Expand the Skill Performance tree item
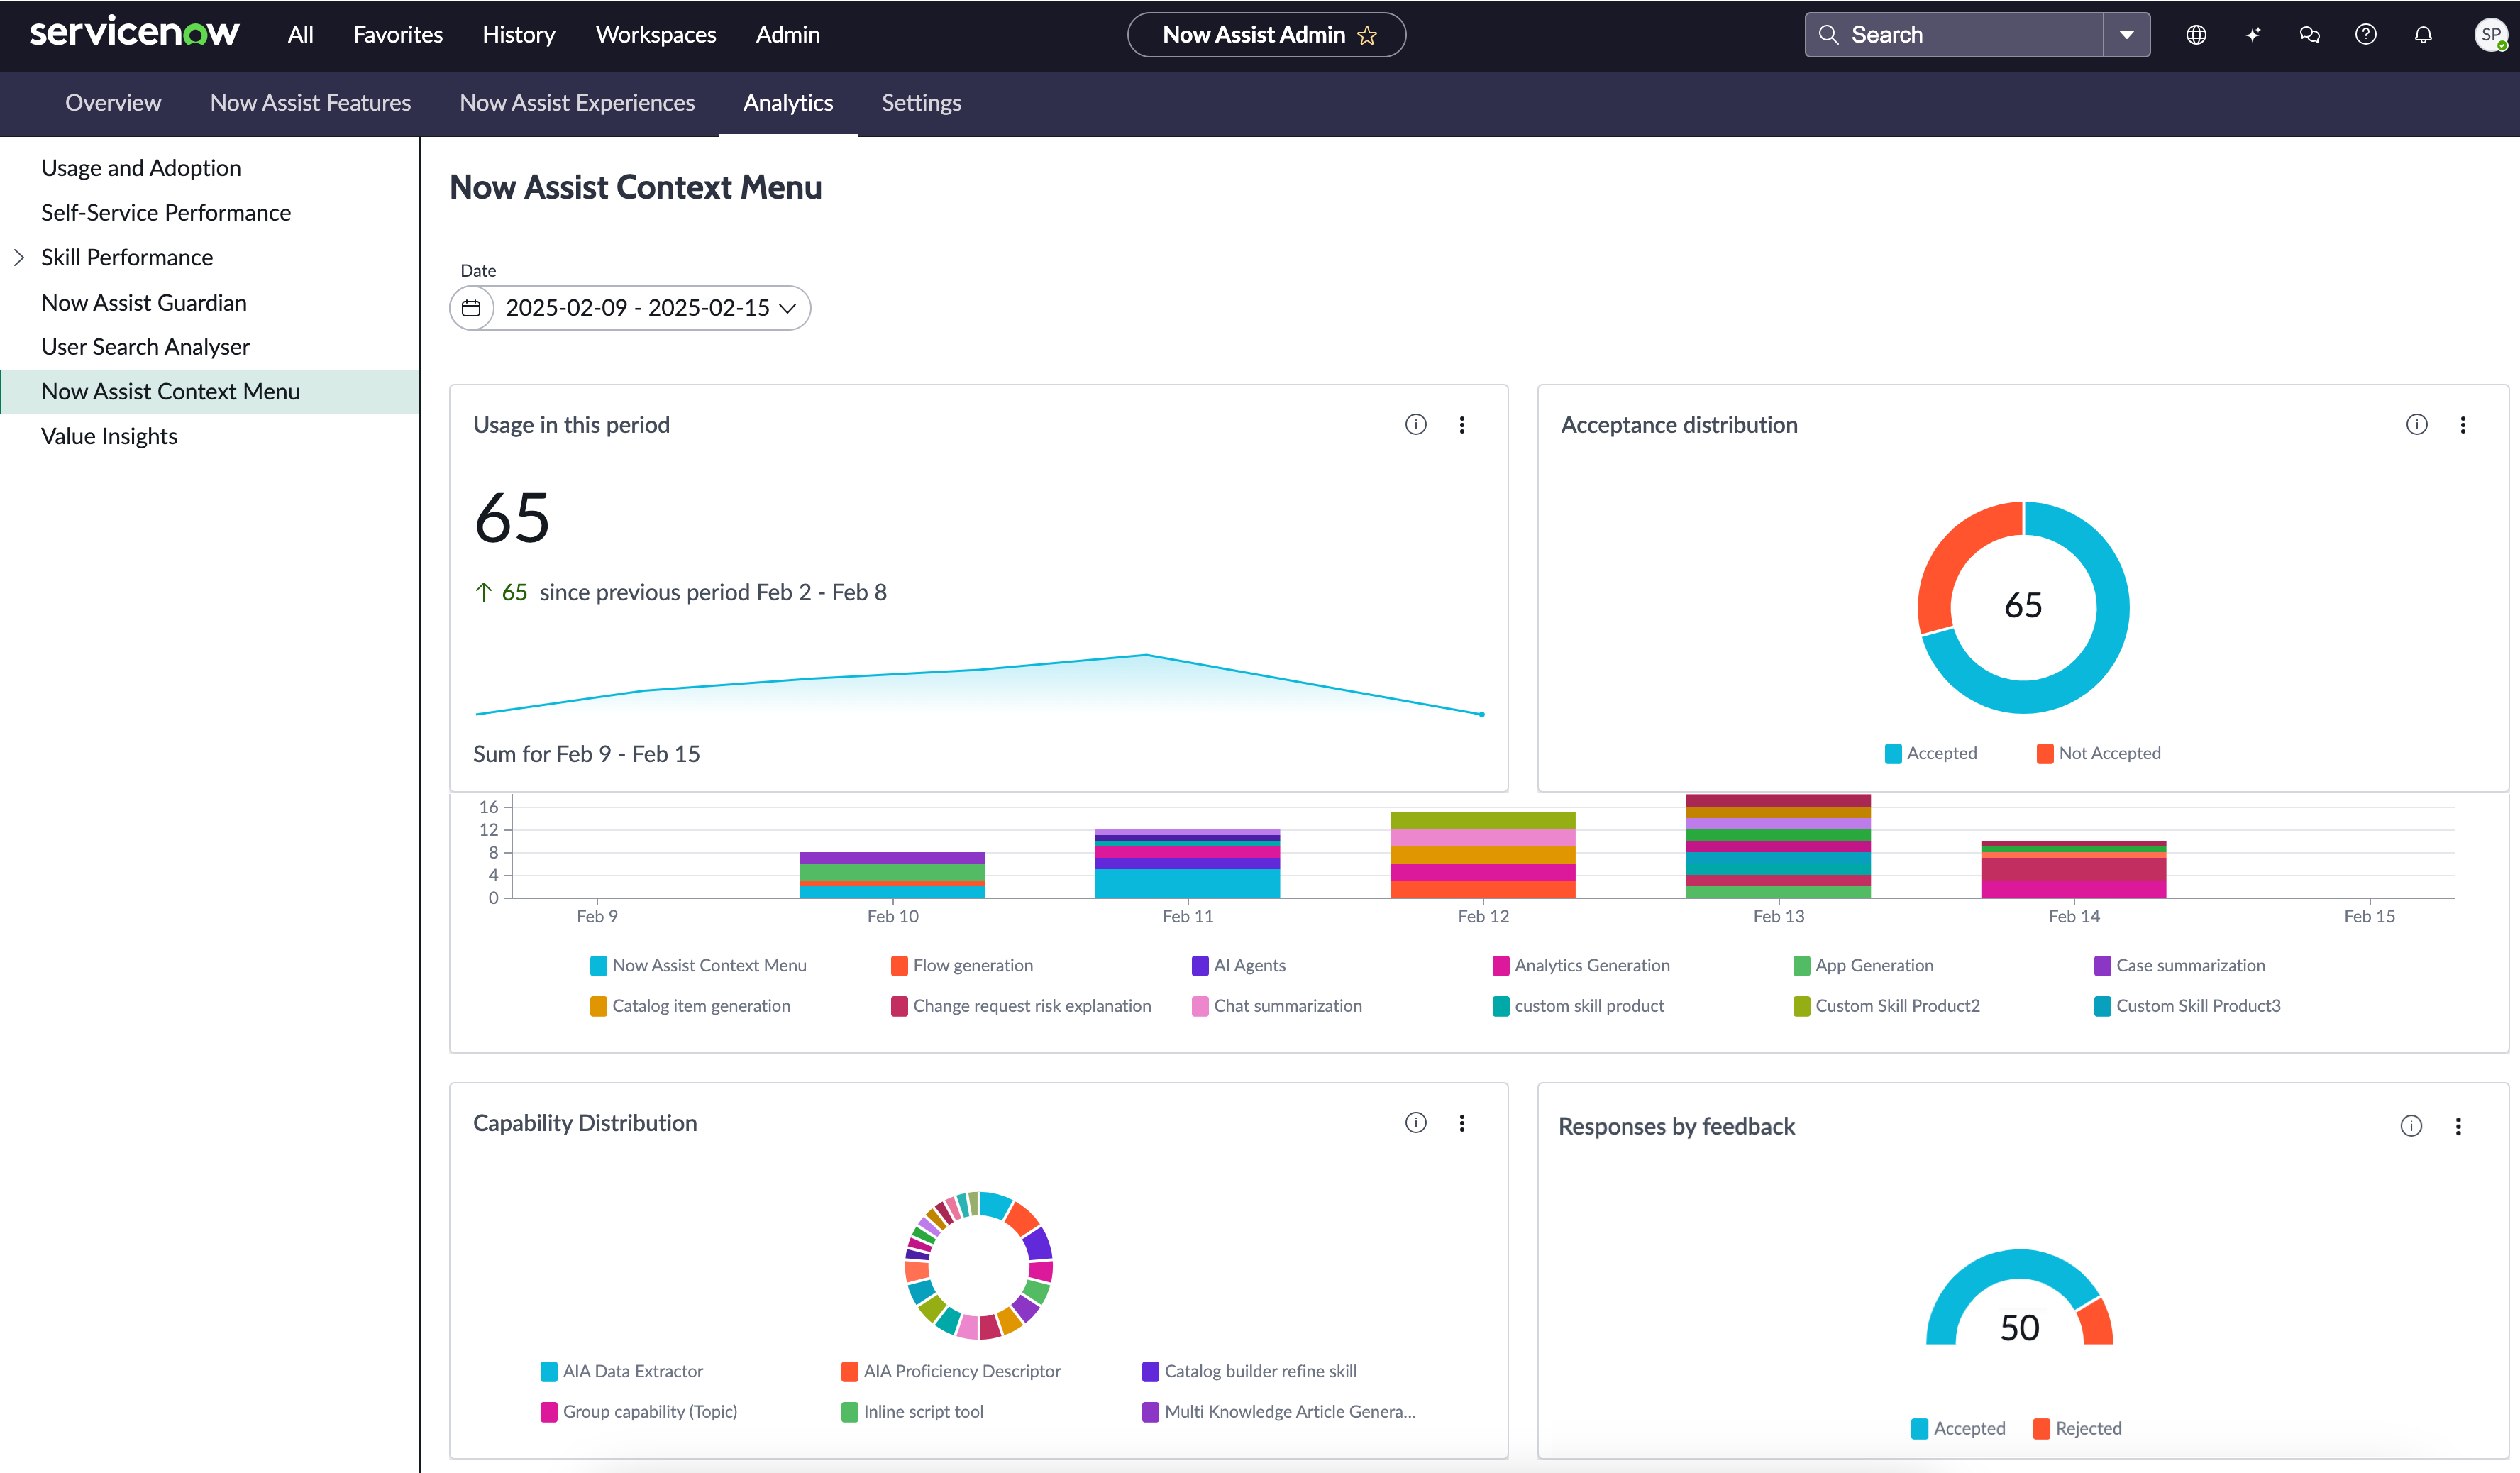 coord(19,257)
